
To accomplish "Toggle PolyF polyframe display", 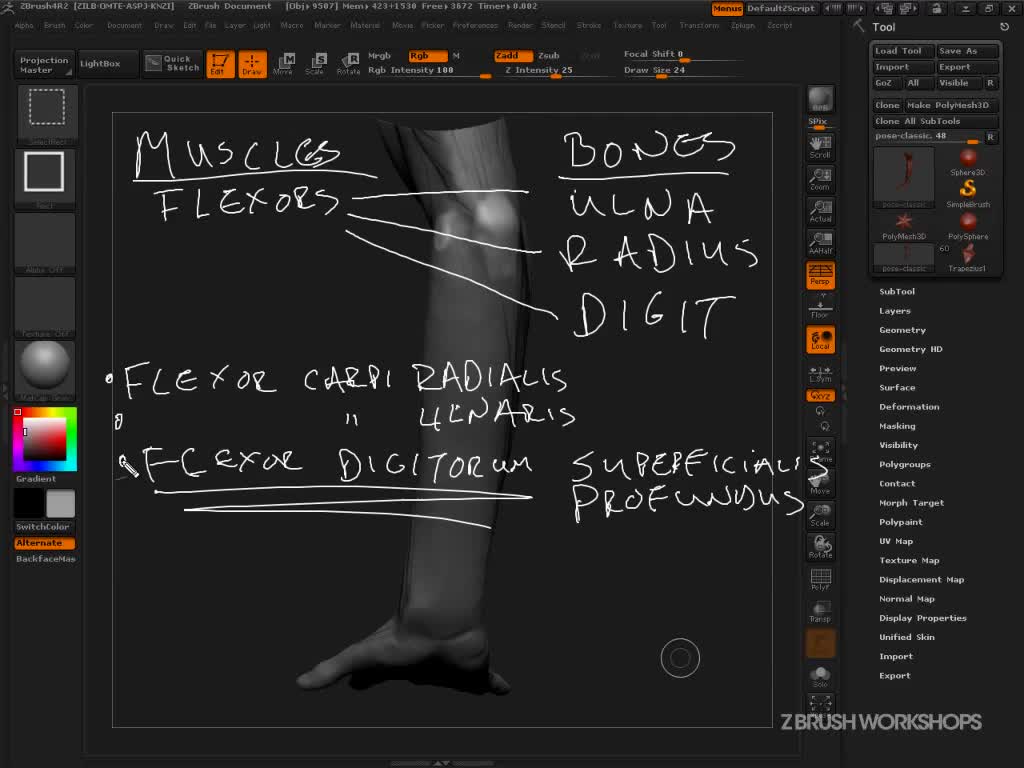I will 820,579.
